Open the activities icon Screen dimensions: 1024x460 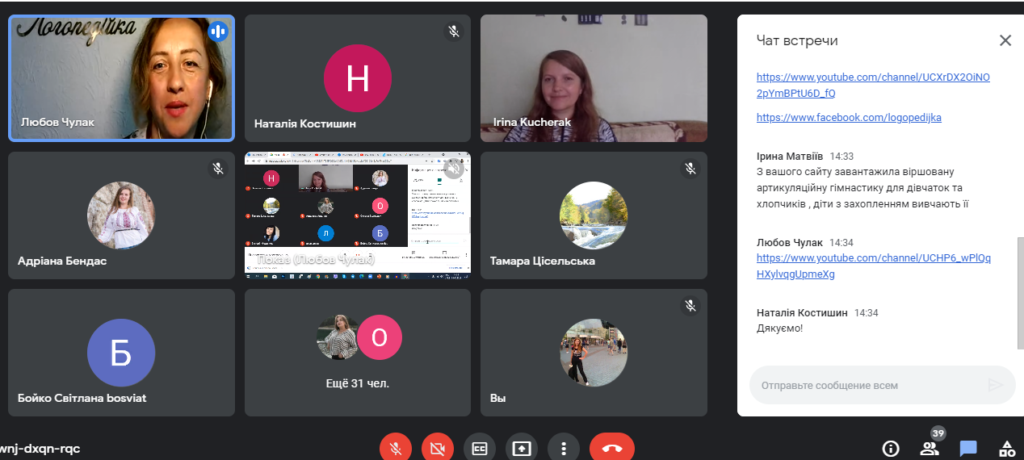[1006, 449]
